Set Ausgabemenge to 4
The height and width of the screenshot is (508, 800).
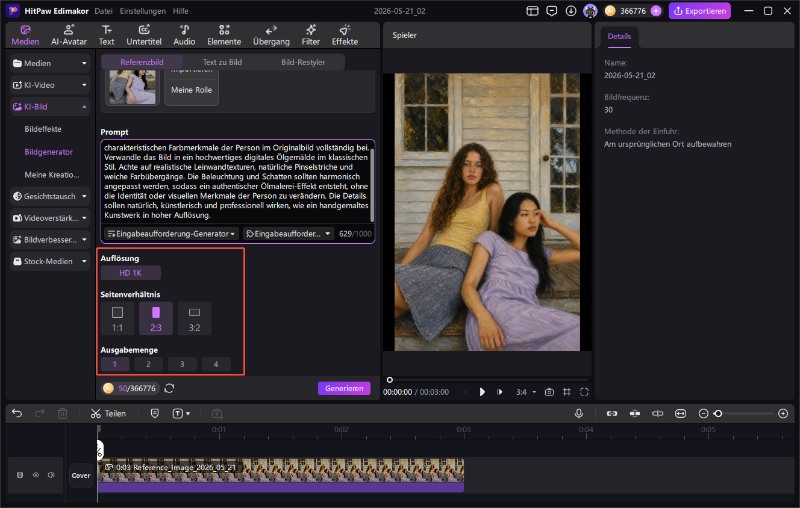216,364
